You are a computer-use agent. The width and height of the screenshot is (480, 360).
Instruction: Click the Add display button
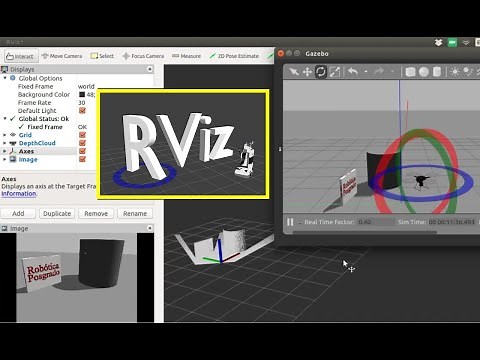pos(18,213)
